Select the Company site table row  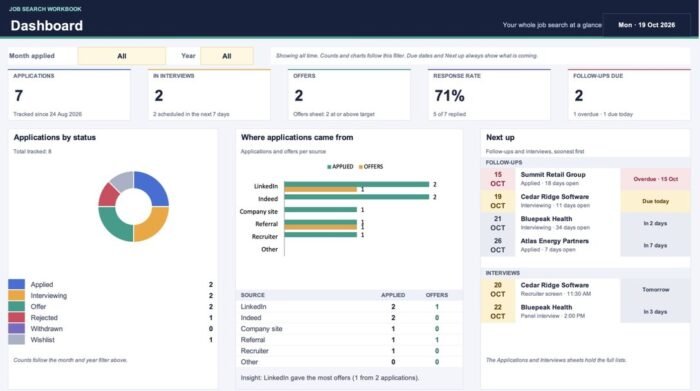[x=349, y=329]
